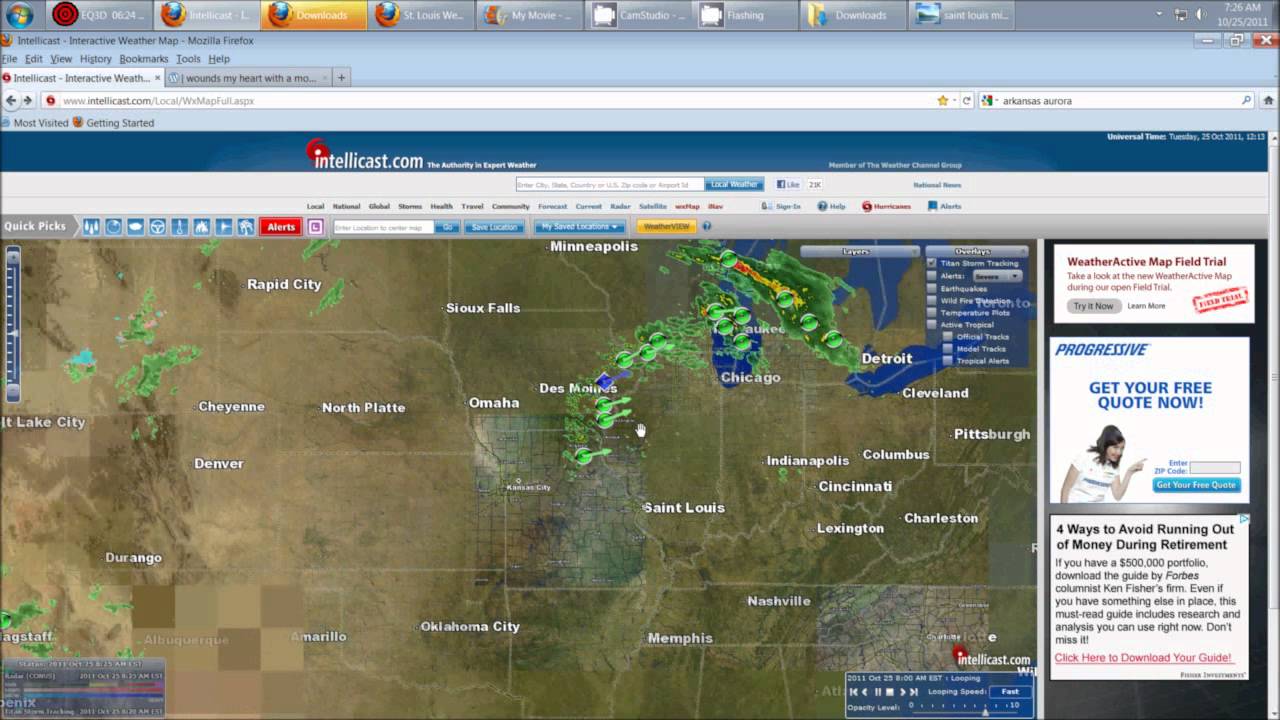Click the red Alerts button
This screenshot has width=1280, height=720.
[x=281, y=227]
